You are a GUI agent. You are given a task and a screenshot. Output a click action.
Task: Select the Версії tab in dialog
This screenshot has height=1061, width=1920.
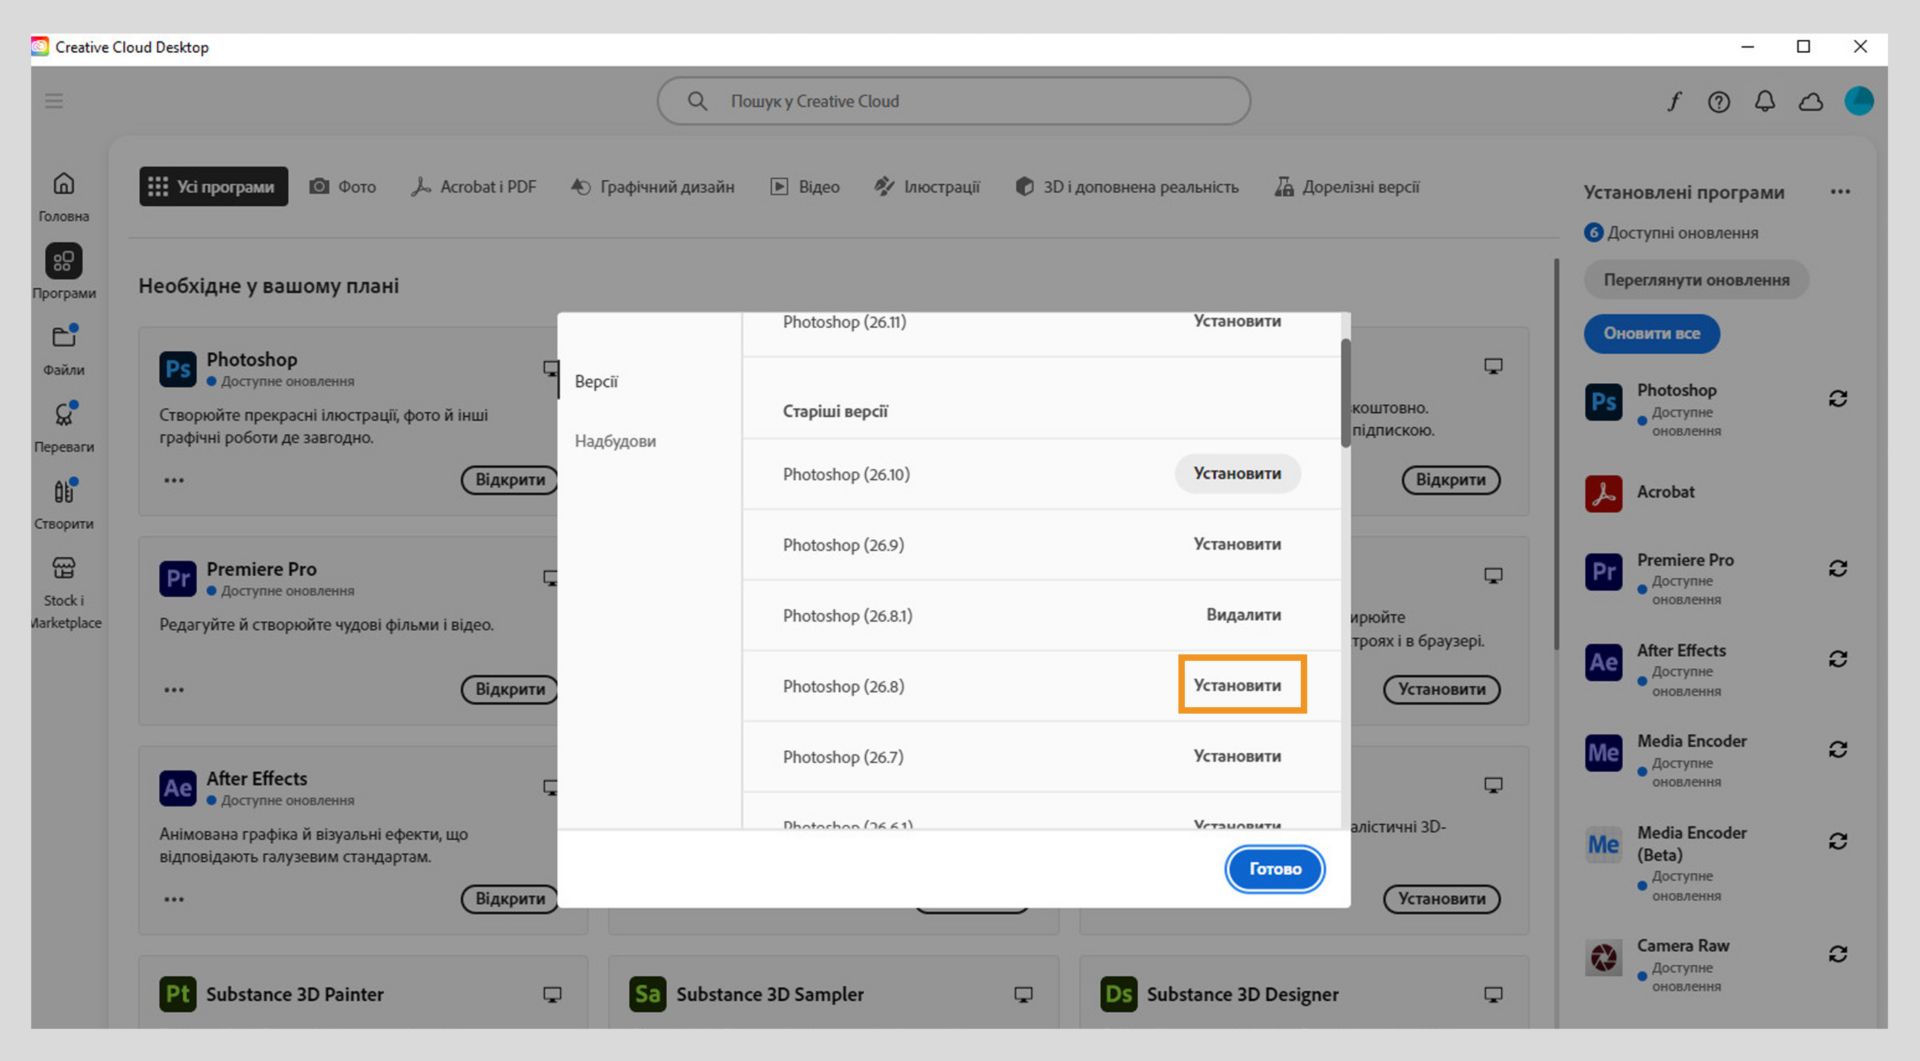coord(596,382)
